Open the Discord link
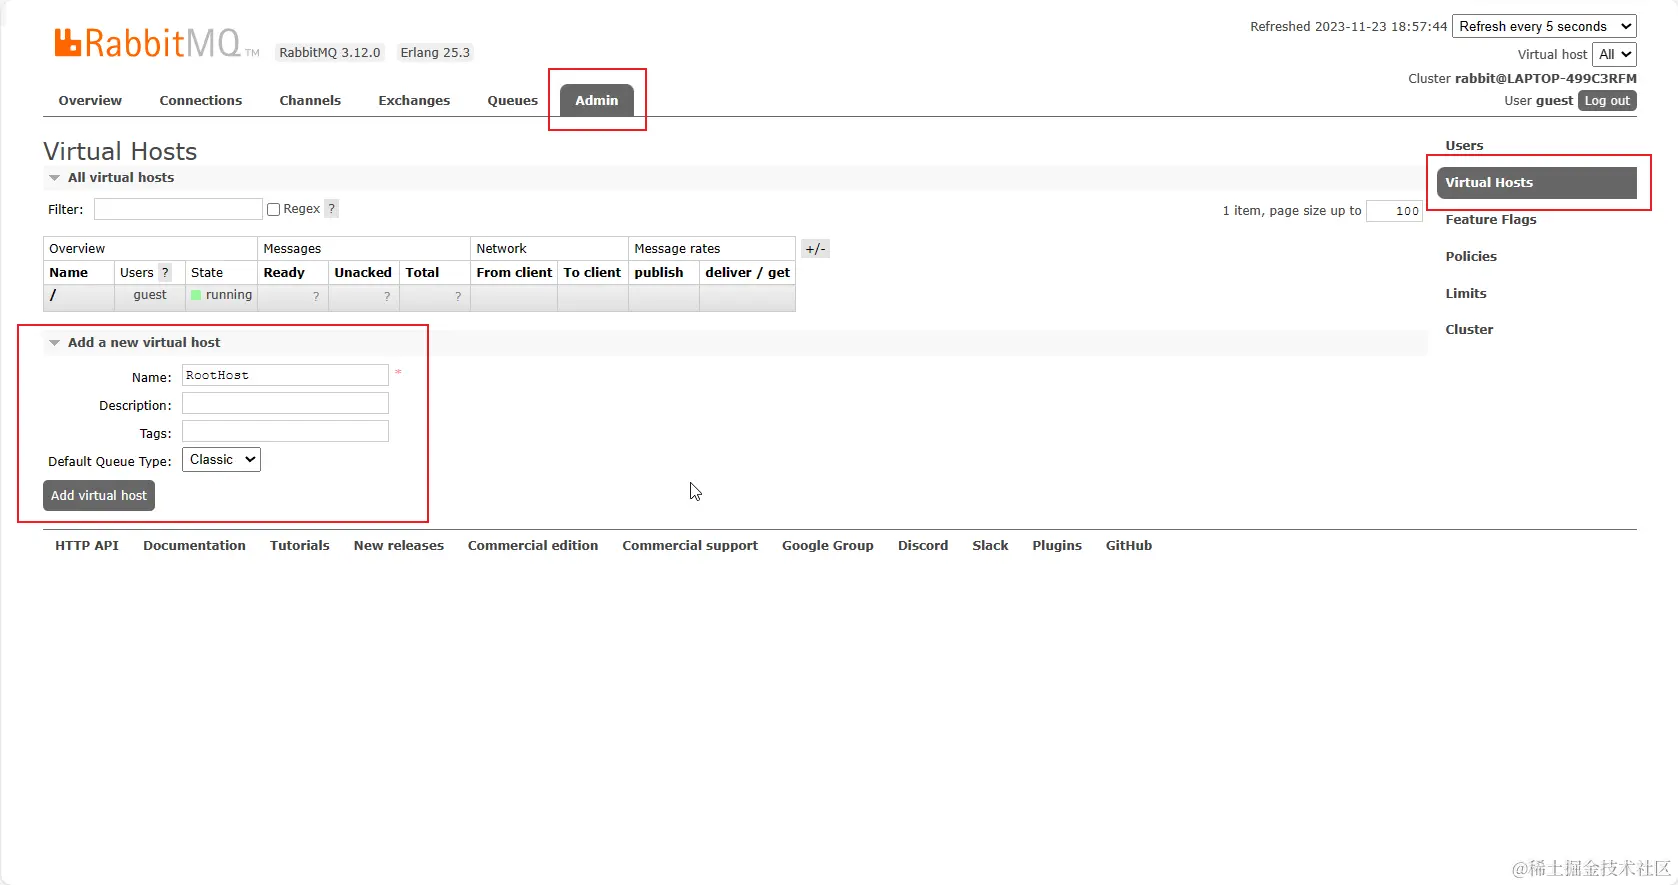Viewport: 1678px width, 885px height. (923, 545)
